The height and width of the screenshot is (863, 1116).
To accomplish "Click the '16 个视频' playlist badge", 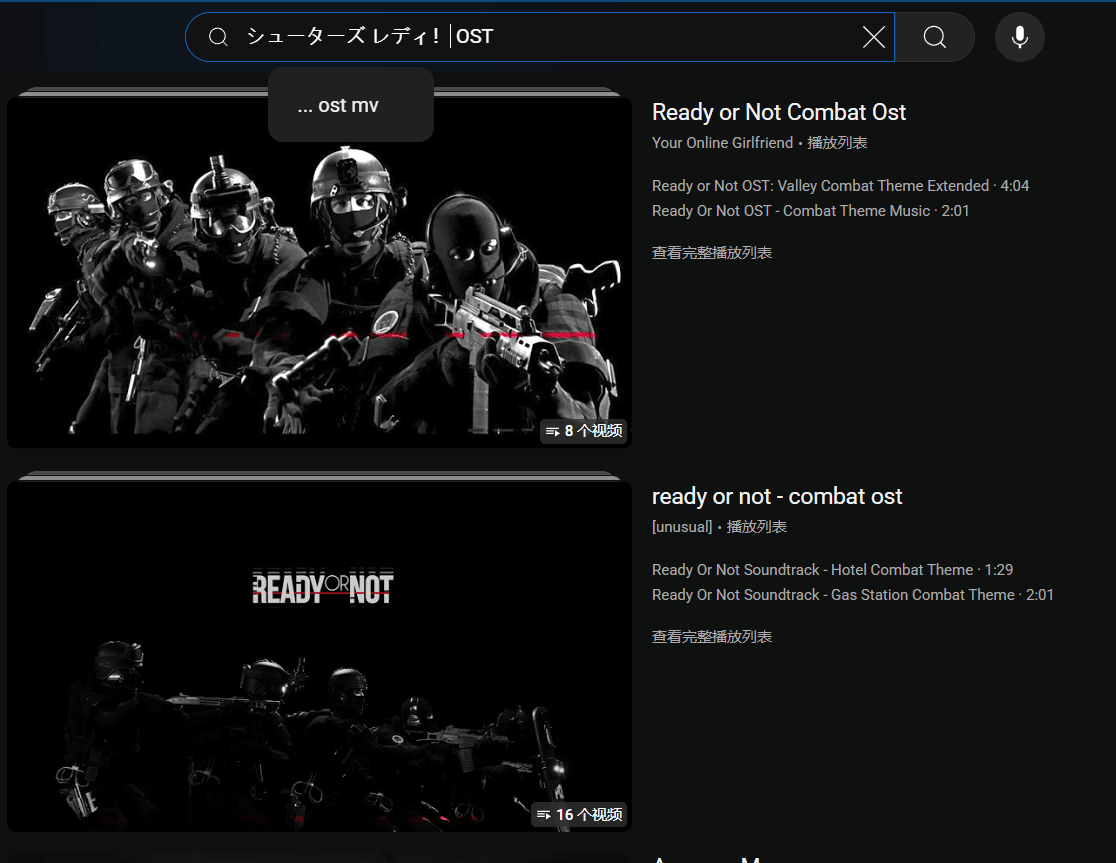I will tap(579, 815).
